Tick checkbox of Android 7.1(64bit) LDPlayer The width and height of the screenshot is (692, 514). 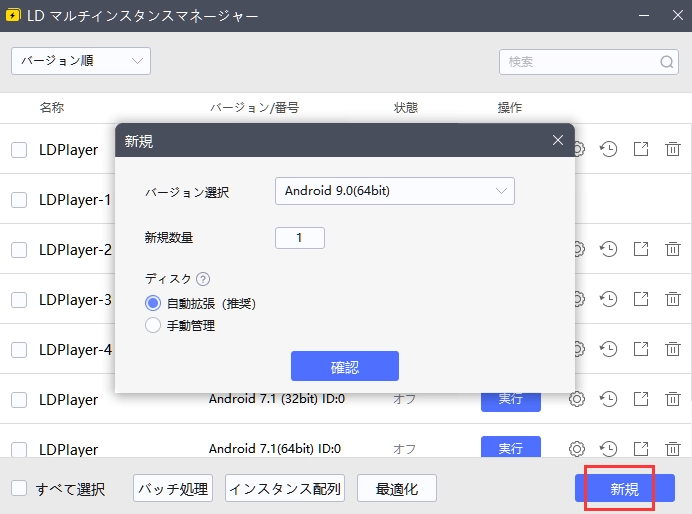[19, 450]
